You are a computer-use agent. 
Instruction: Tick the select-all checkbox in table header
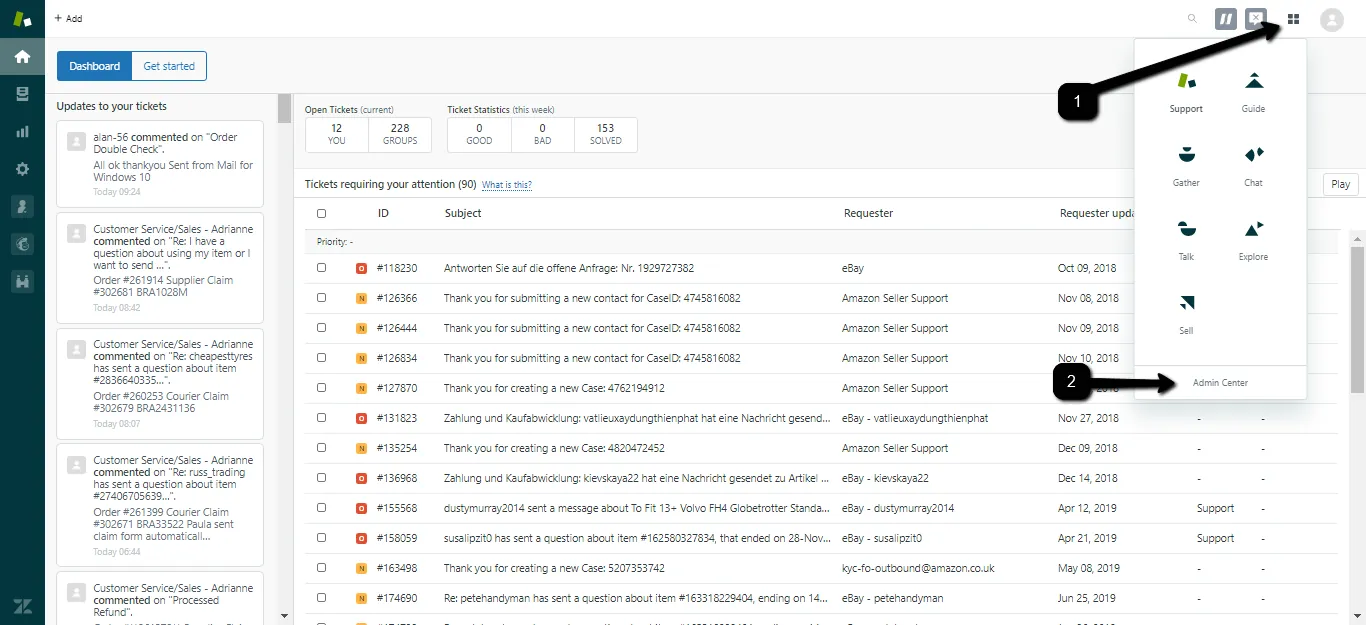click(x=321, y=213)
